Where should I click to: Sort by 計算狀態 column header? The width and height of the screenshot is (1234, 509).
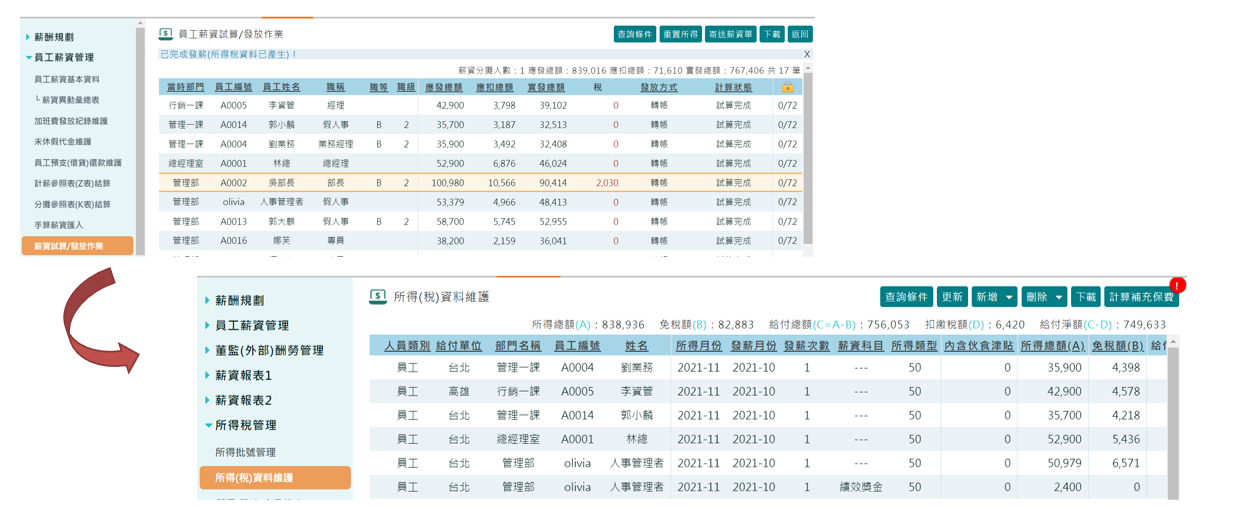pyautogui.click(x=734, y=87)
